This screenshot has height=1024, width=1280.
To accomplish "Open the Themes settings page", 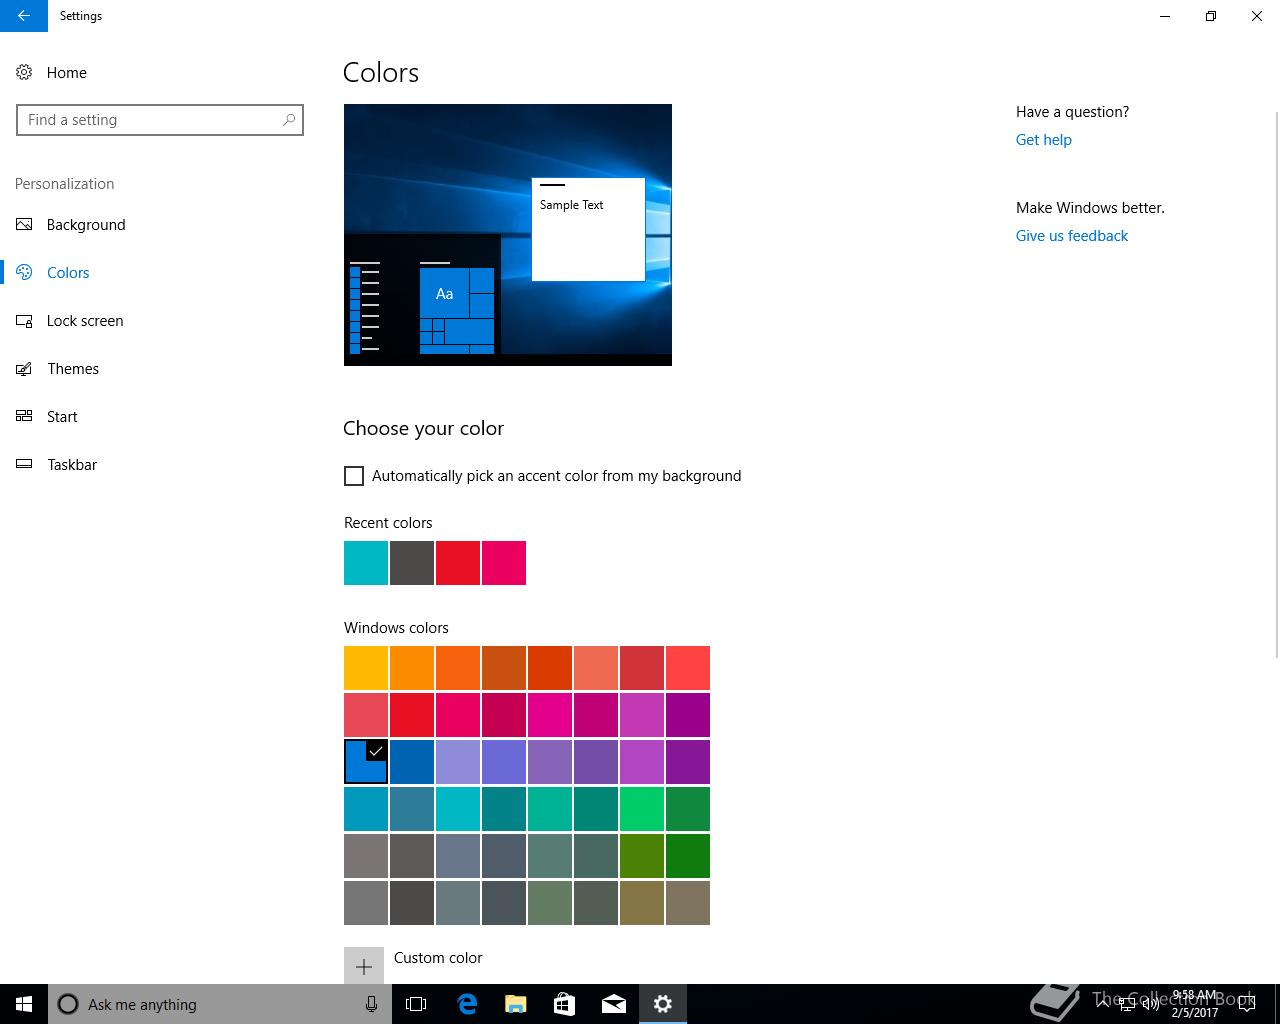I will click(x=73, y=369).
